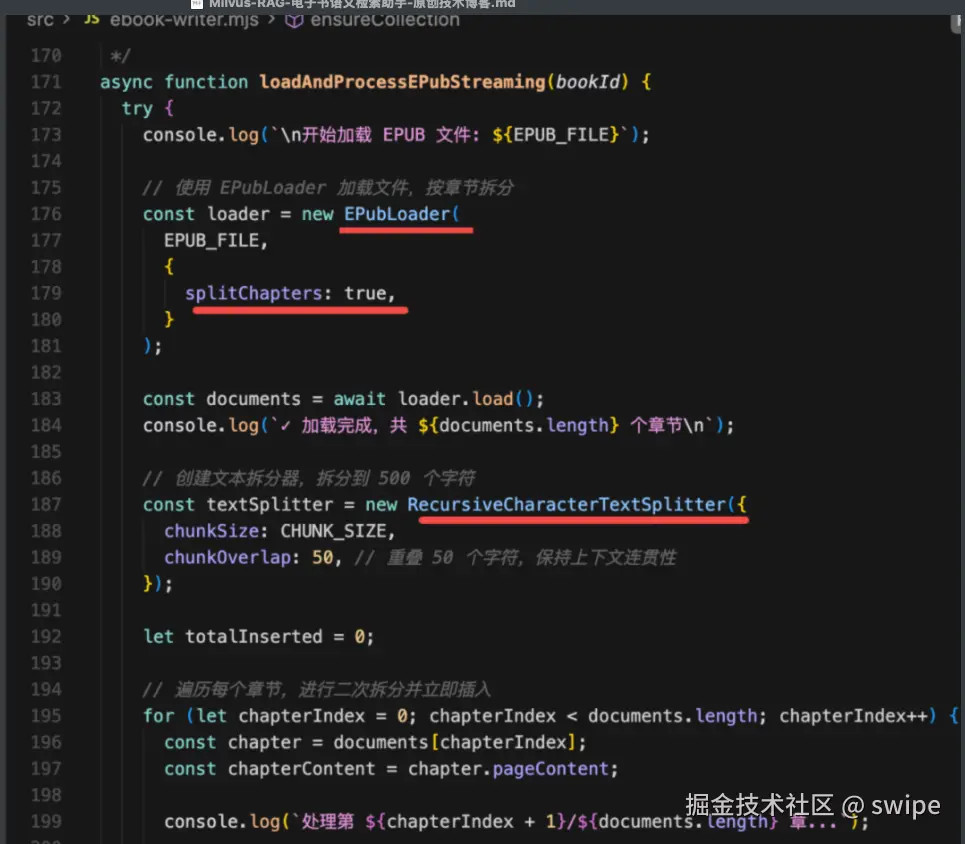Click line number 187 in gutter

click(46, 505)
